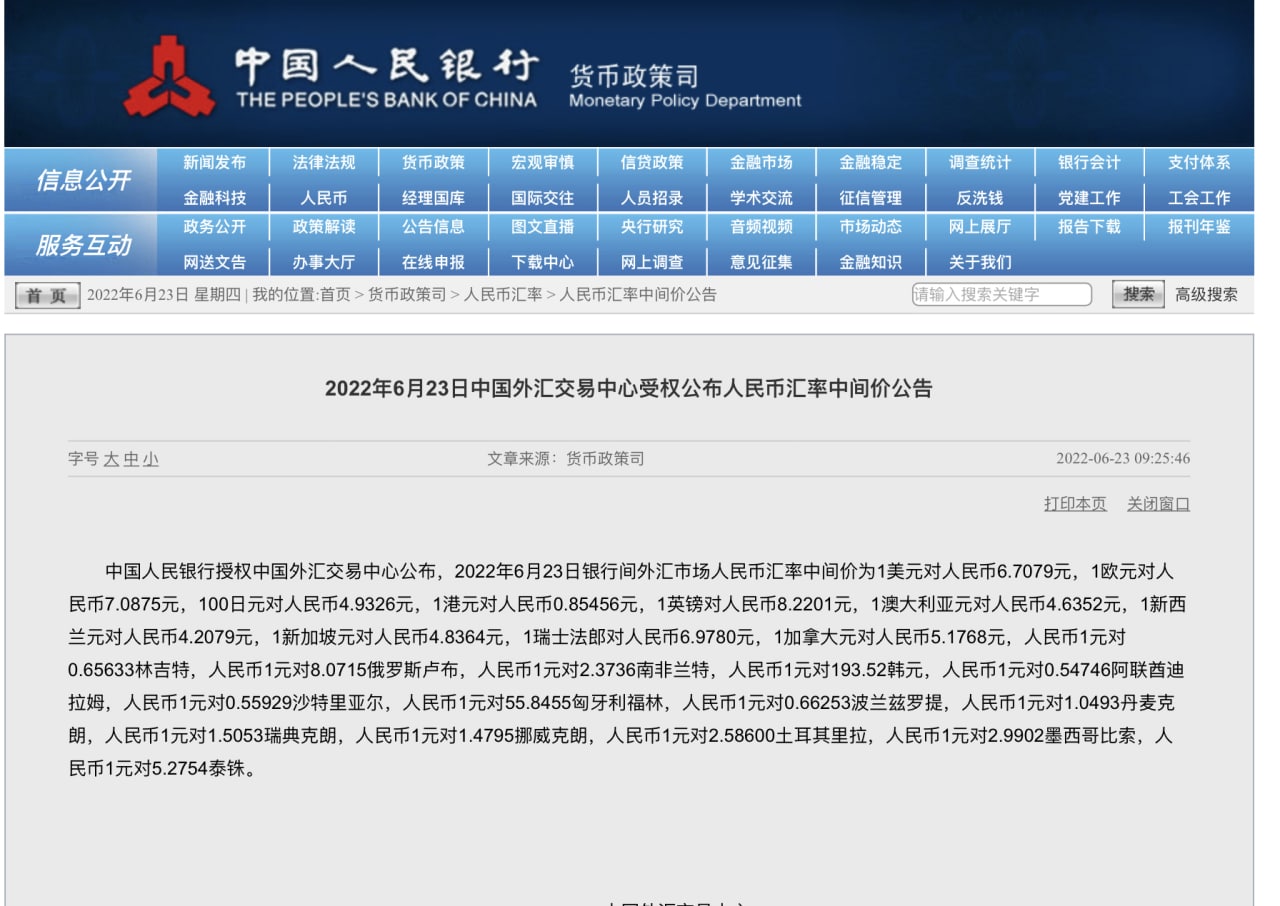Click the timestamp 2022-06-23 09:25:46
The width and height of the screenshot is (1280, 906).
tap(1123, 459)
